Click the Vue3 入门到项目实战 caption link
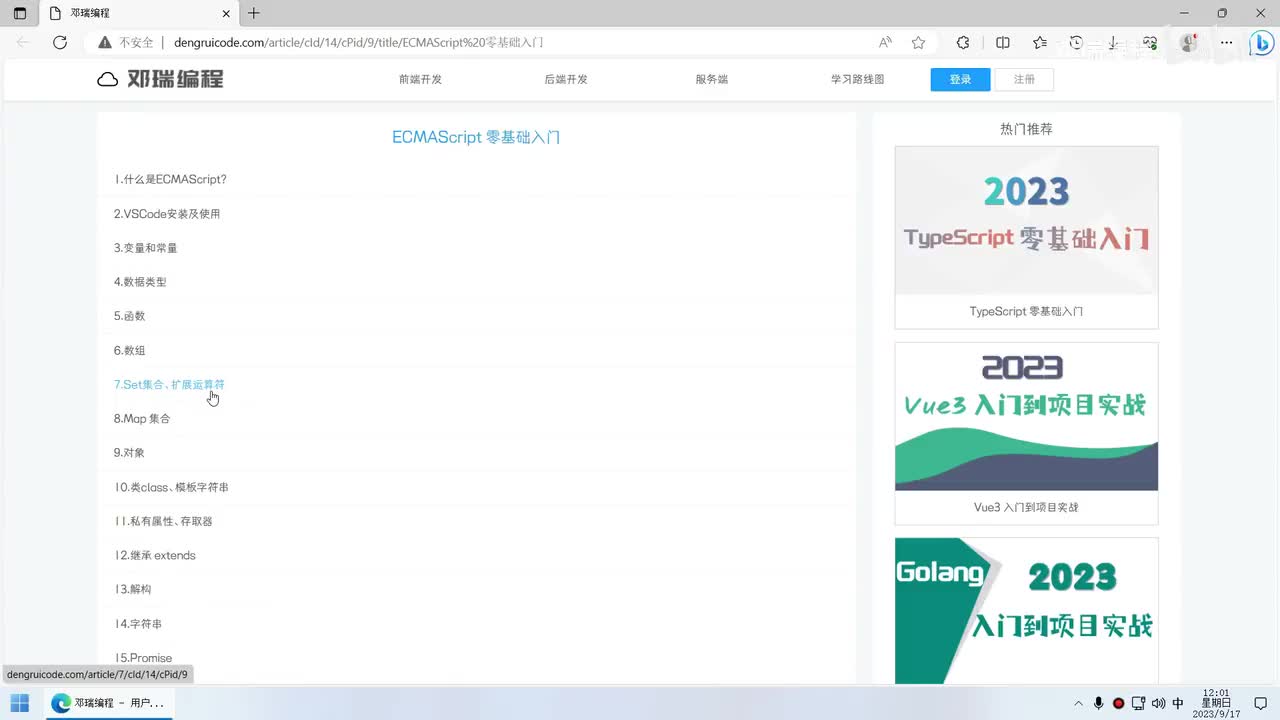The width and height of the screenshot is (1280, 720). 1026,507
